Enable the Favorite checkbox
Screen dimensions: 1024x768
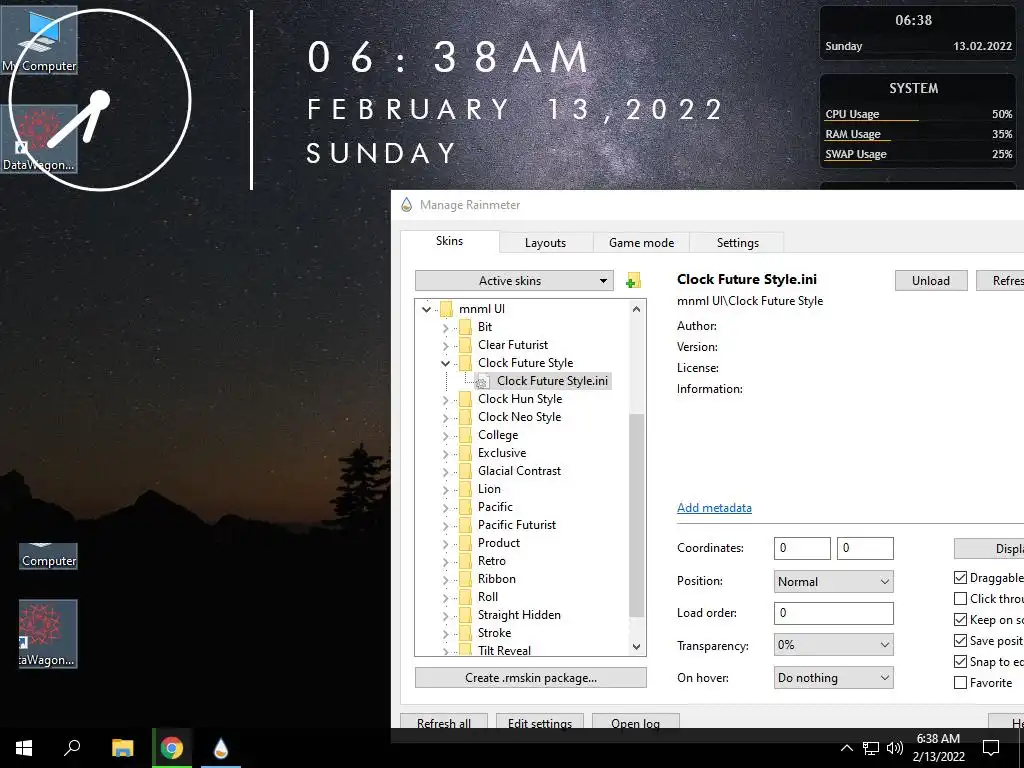coord(961,682)
